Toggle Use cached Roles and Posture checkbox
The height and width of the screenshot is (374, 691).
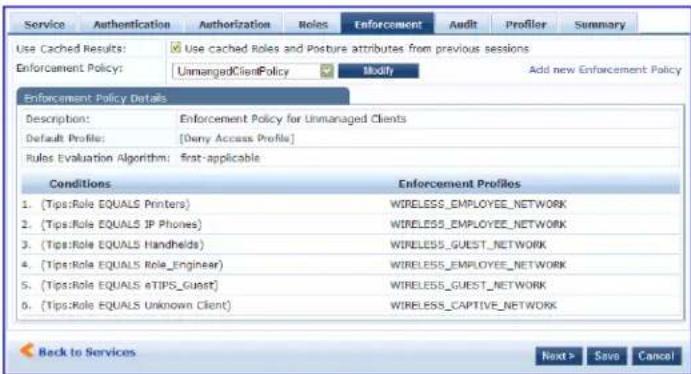coord(176,48)
